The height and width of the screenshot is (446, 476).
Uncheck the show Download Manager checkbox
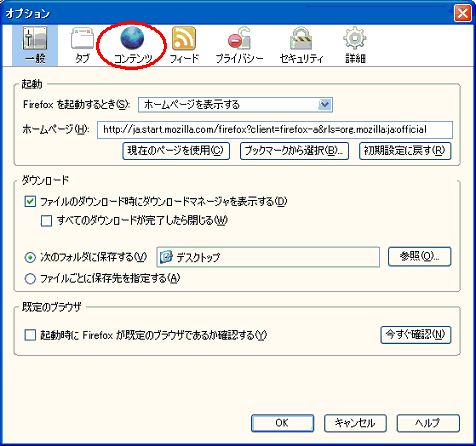point(30,202)
